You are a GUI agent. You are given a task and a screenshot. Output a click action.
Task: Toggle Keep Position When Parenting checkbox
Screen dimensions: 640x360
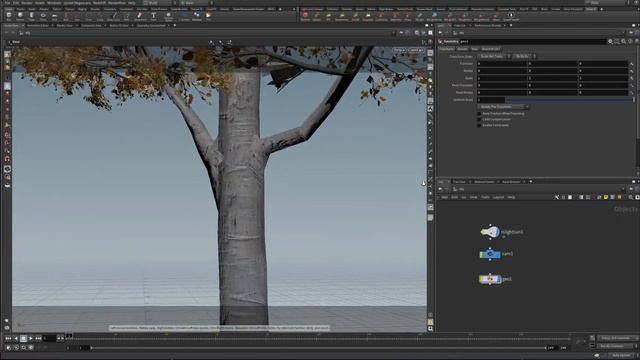coord(479,113)
